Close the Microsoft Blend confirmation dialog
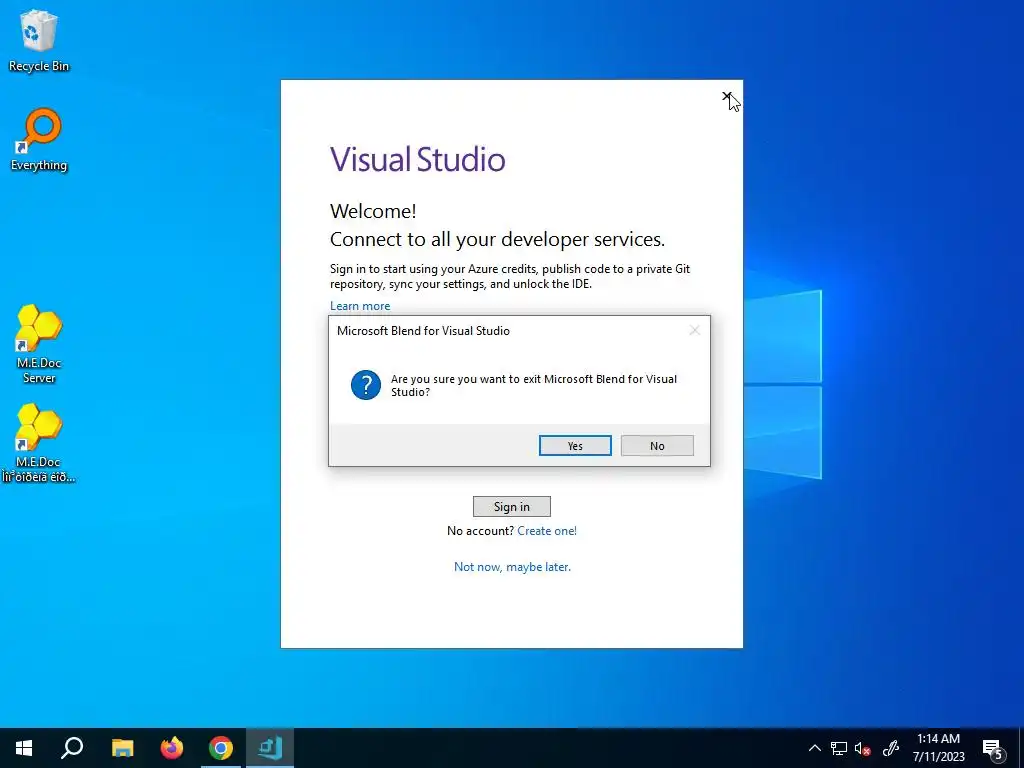 coord(694,330)
